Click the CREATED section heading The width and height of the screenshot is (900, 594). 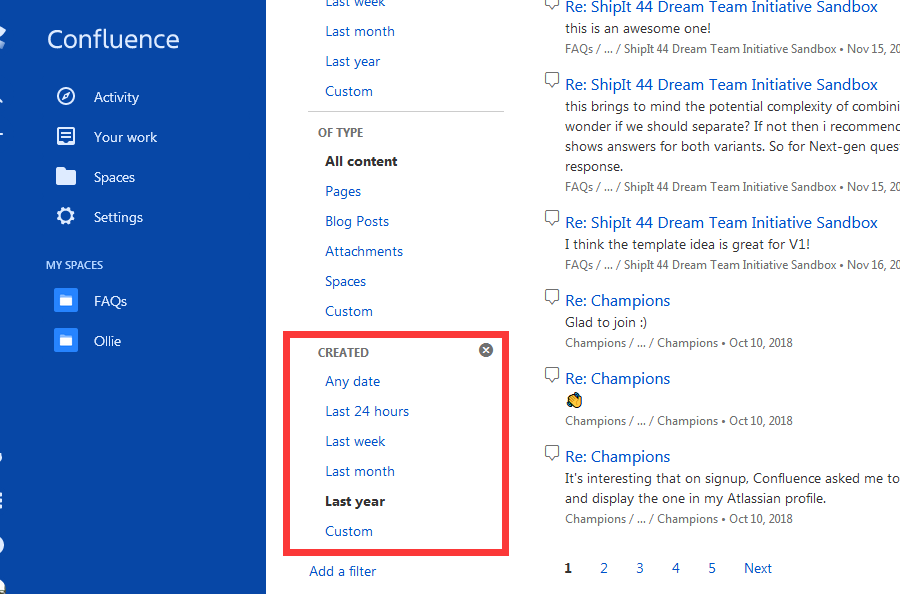tap(343, 352)
